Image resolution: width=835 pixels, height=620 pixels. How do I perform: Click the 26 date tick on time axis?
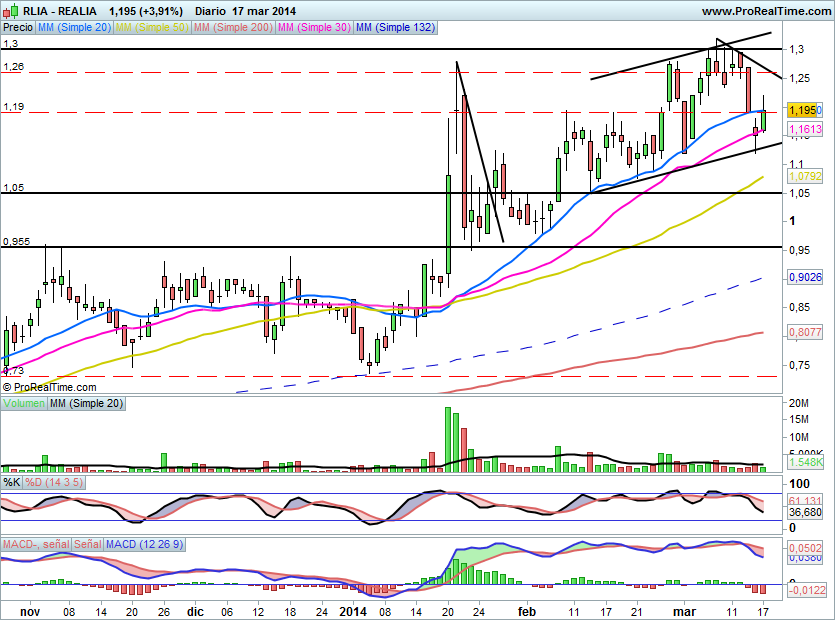[x=164, y=611]
